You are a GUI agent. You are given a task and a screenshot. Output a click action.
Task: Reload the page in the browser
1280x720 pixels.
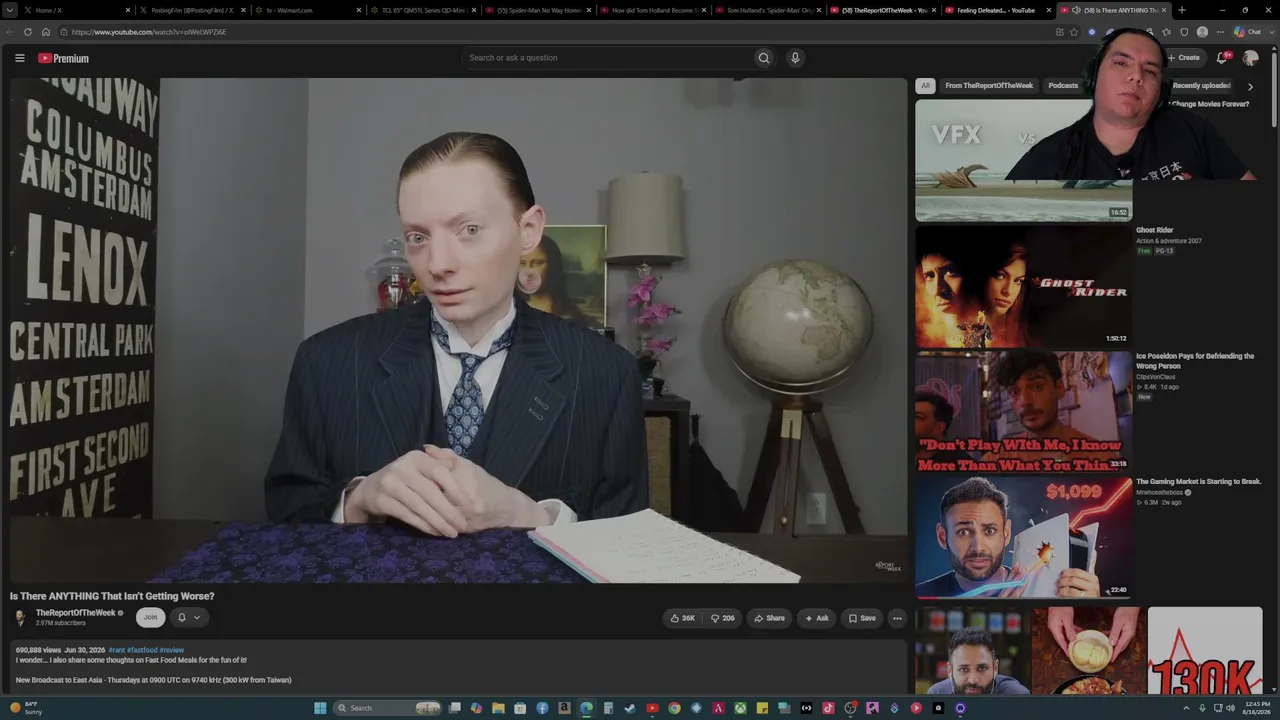click(x=27, y=32)
